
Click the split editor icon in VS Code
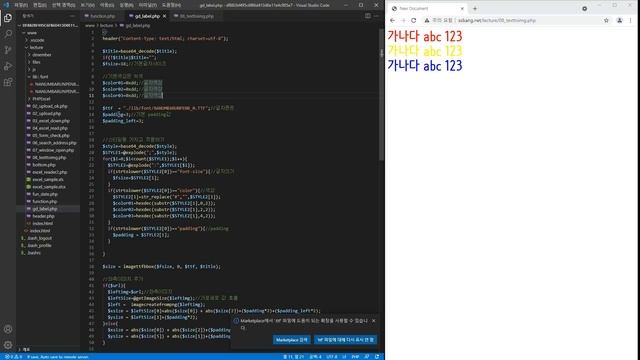click(368, 16)
